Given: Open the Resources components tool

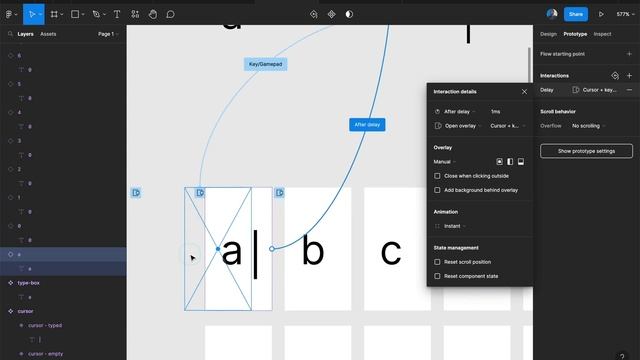Looking at the screenshot, I should coord(135,14).
